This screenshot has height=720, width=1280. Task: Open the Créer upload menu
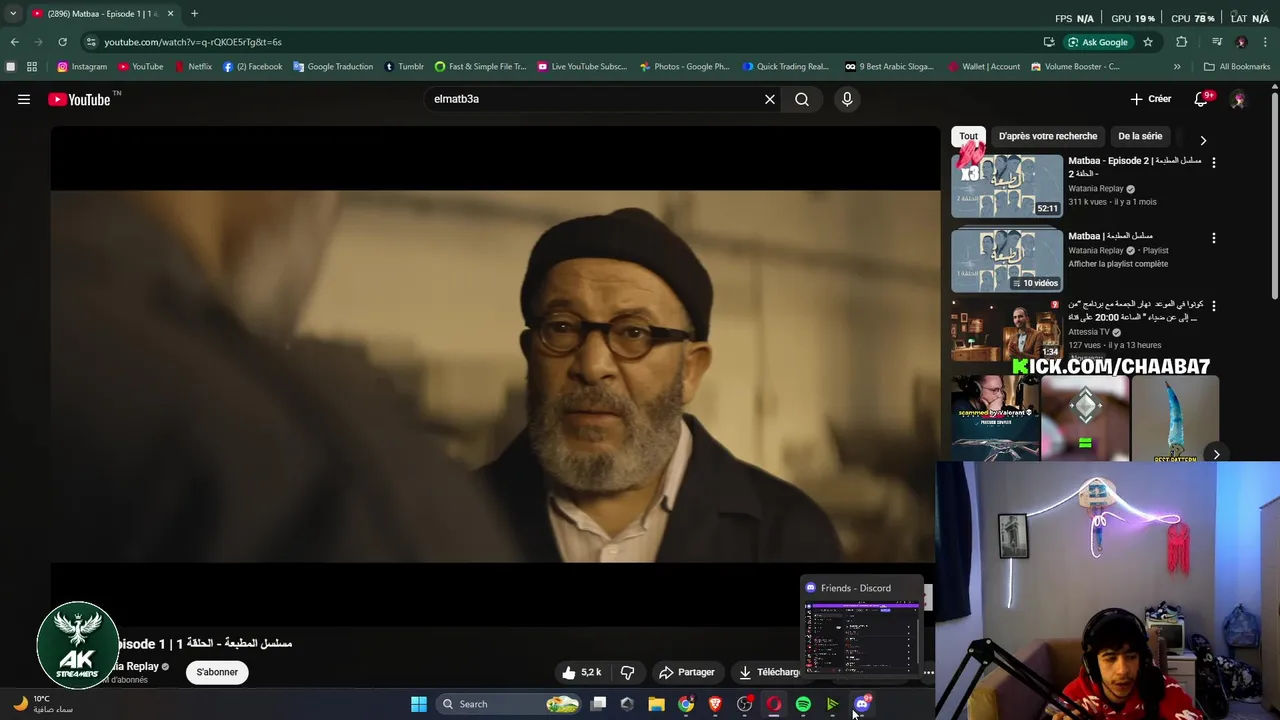coord(1151,99)
